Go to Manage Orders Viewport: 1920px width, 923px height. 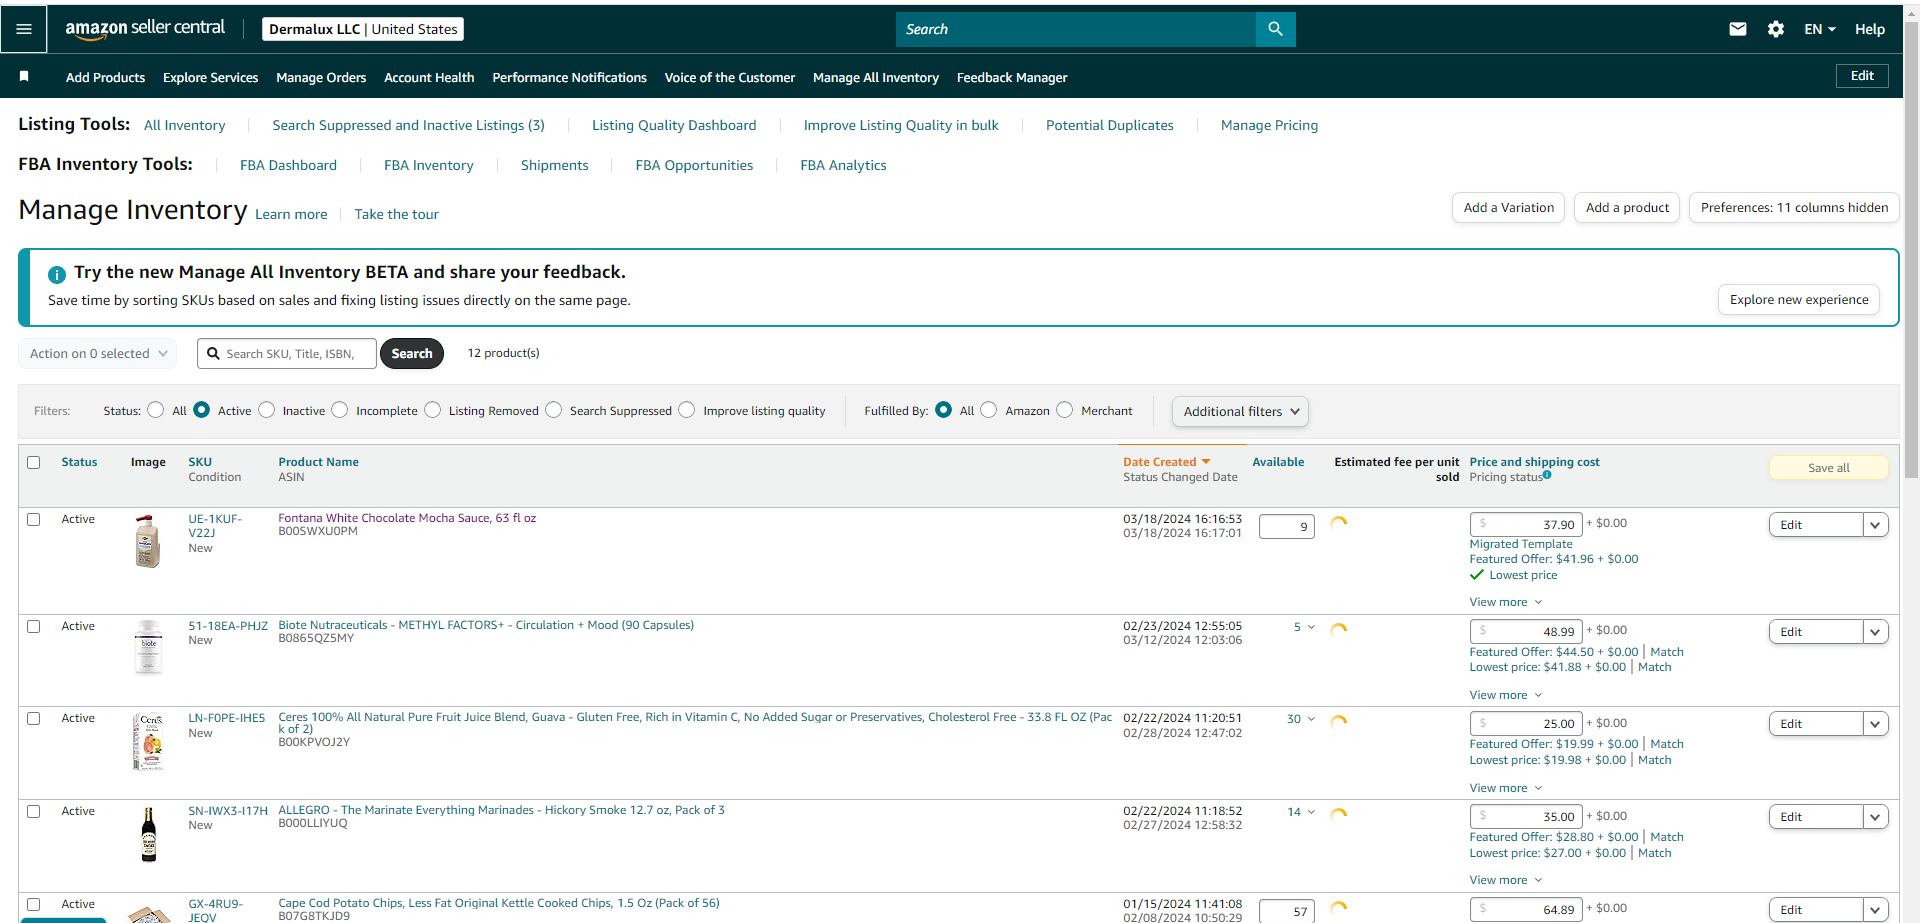[321, 77]
